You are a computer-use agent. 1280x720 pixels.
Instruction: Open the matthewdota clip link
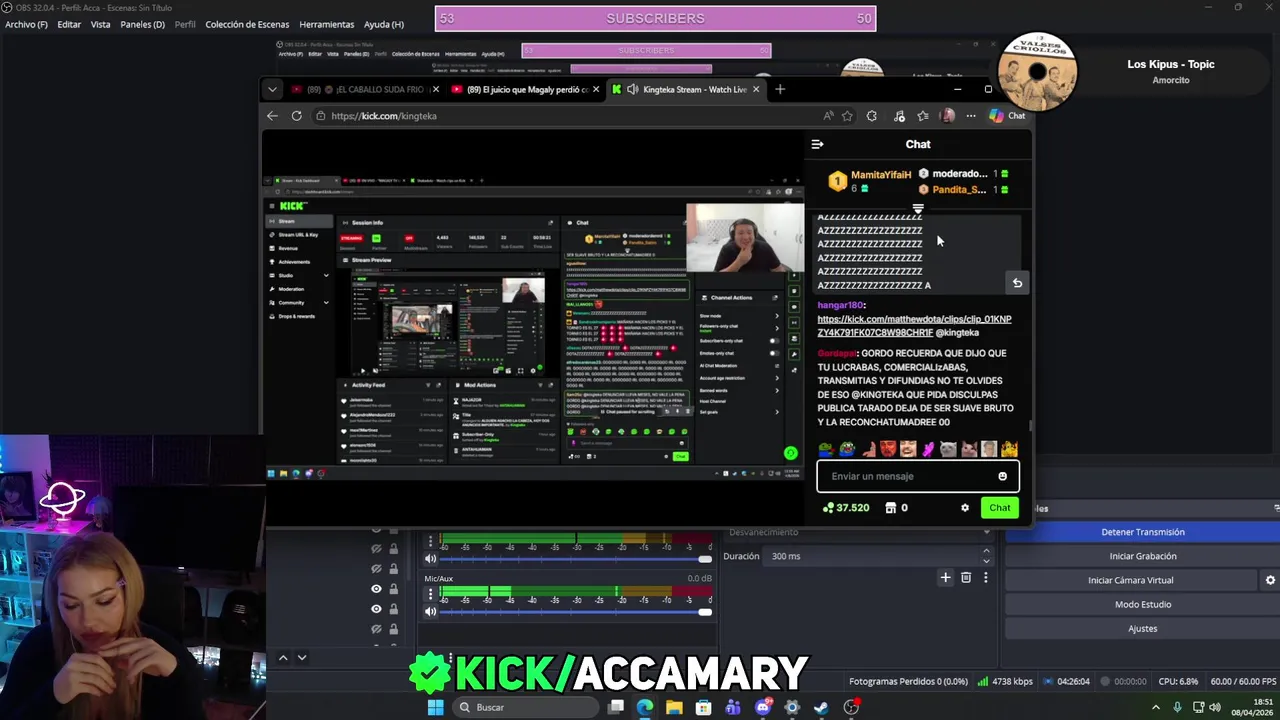pyautogui.click(x=914, y=326)
